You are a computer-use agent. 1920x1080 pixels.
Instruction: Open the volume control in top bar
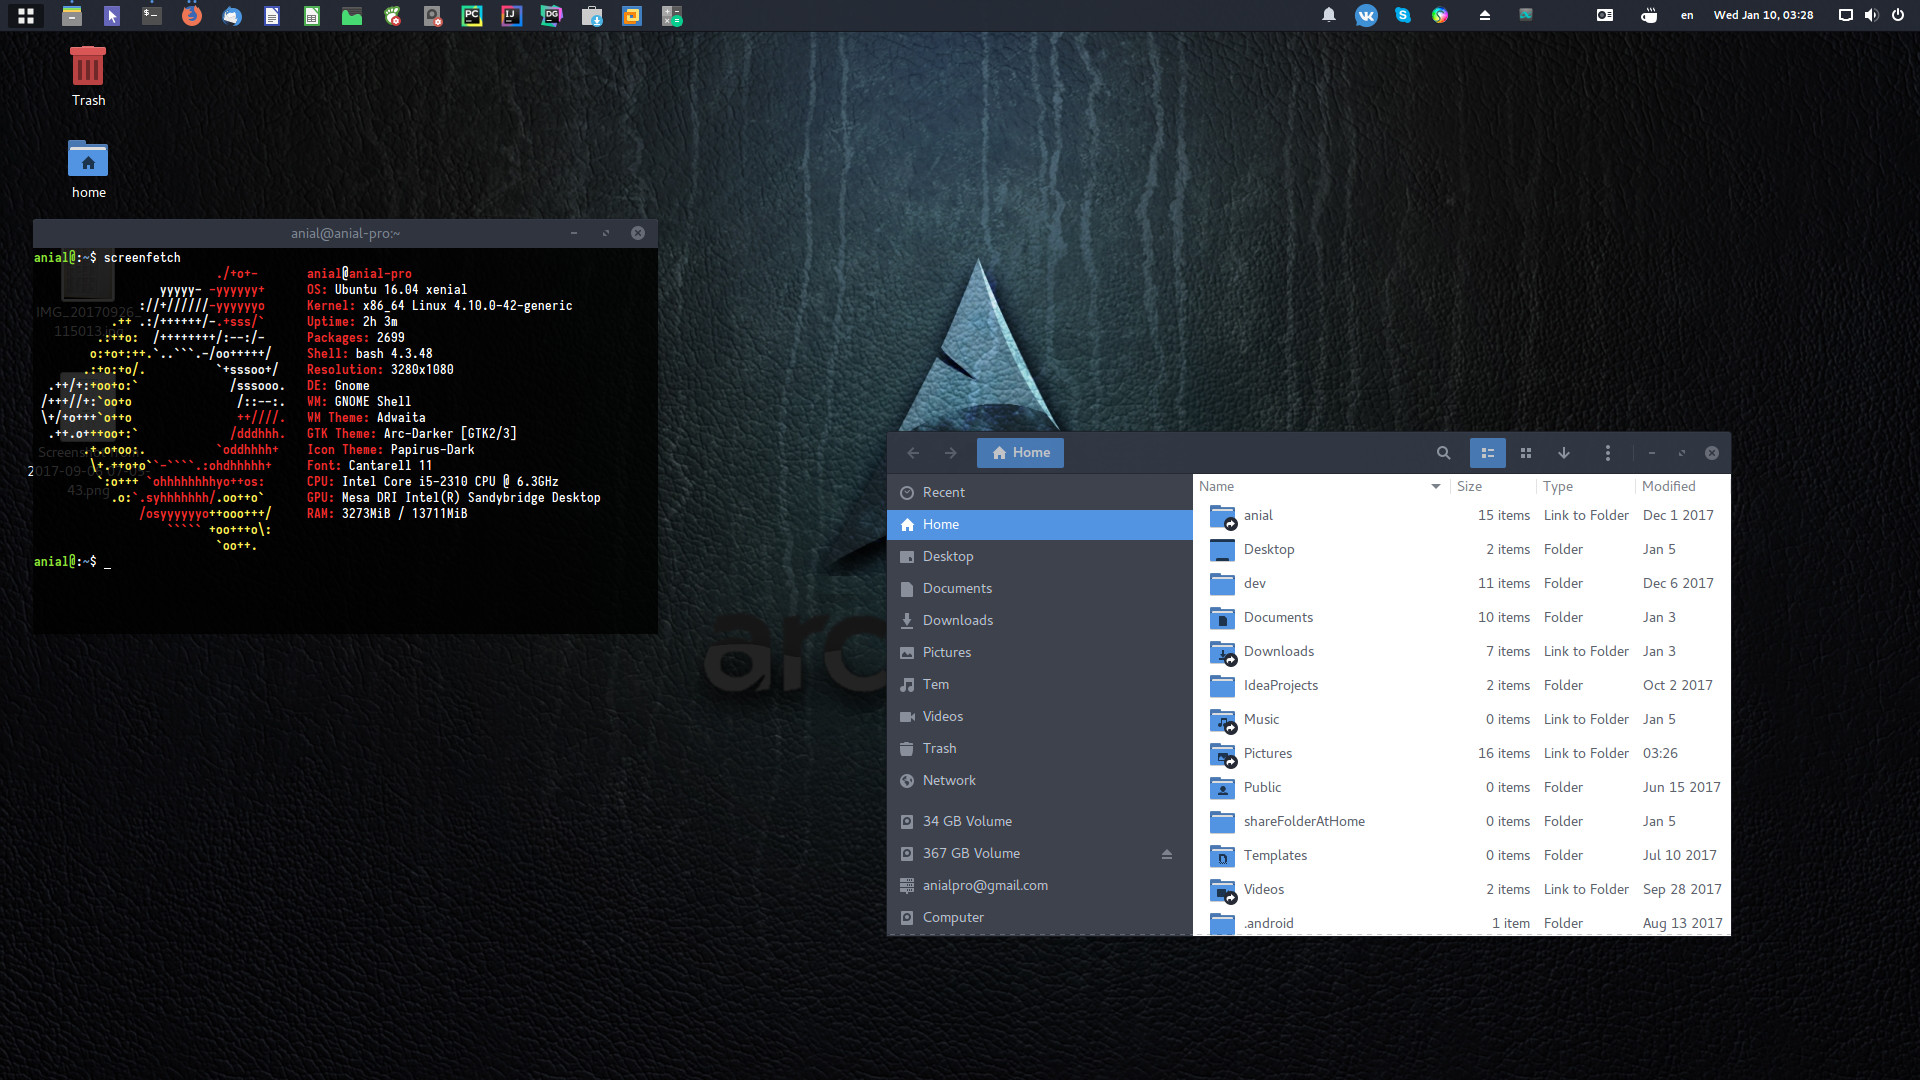(x=1871, y=15)
